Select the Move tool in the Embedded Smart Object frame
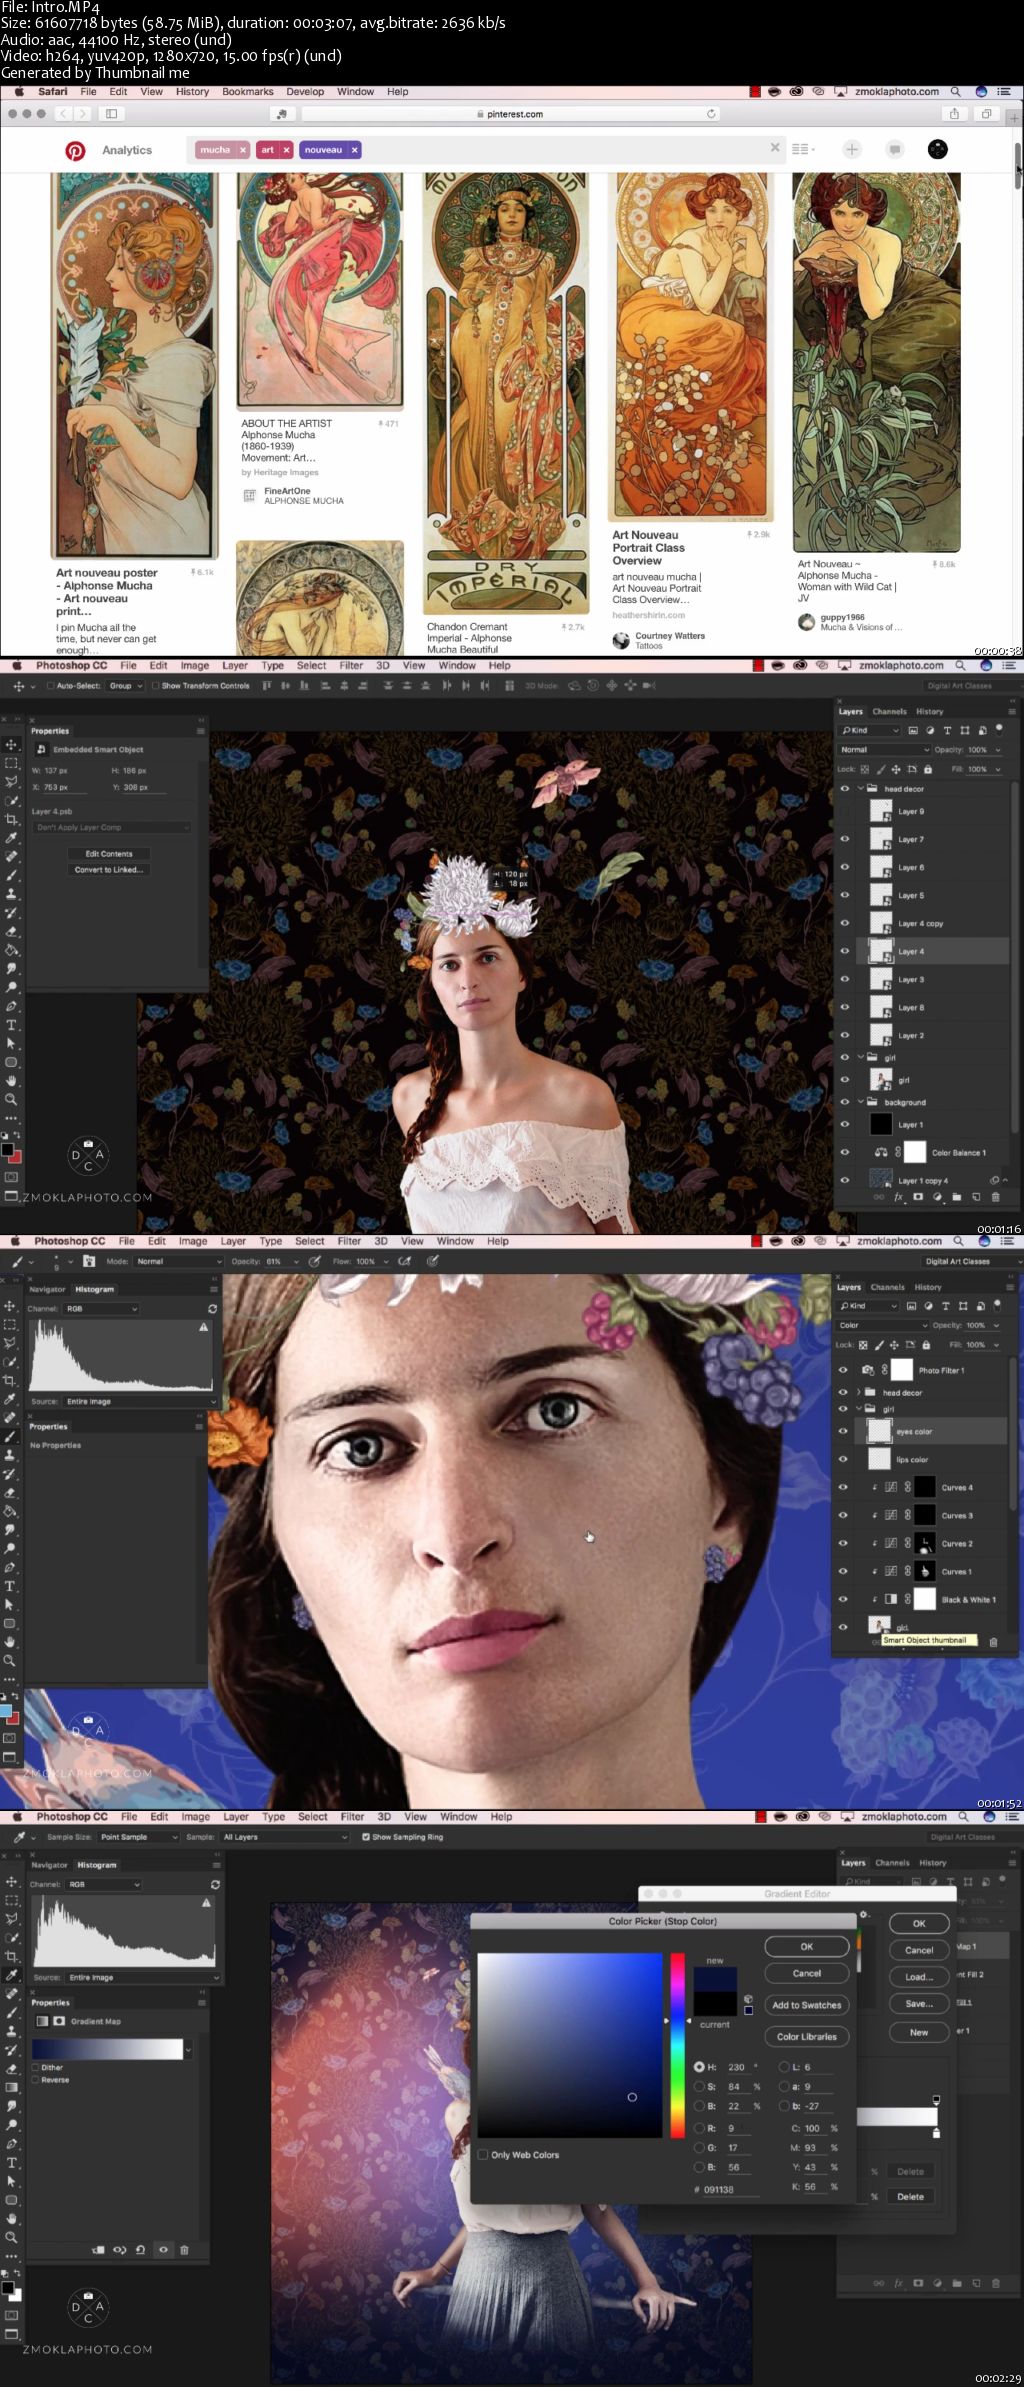This screenshot has height=2387, width=1024. [11, 744]
